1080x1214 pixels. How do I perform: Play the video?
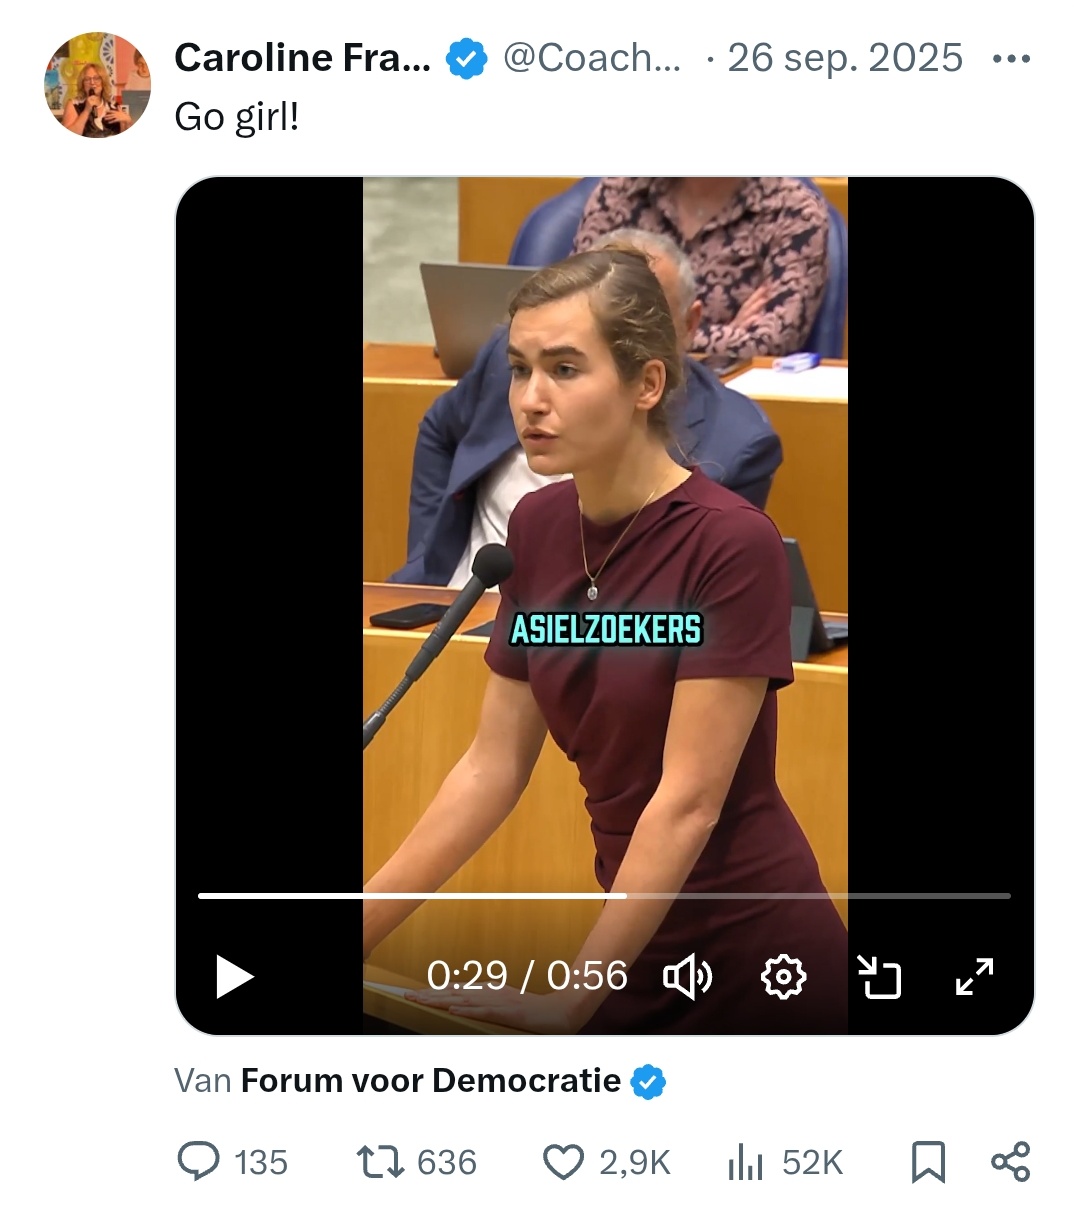(x=235, y=976)
